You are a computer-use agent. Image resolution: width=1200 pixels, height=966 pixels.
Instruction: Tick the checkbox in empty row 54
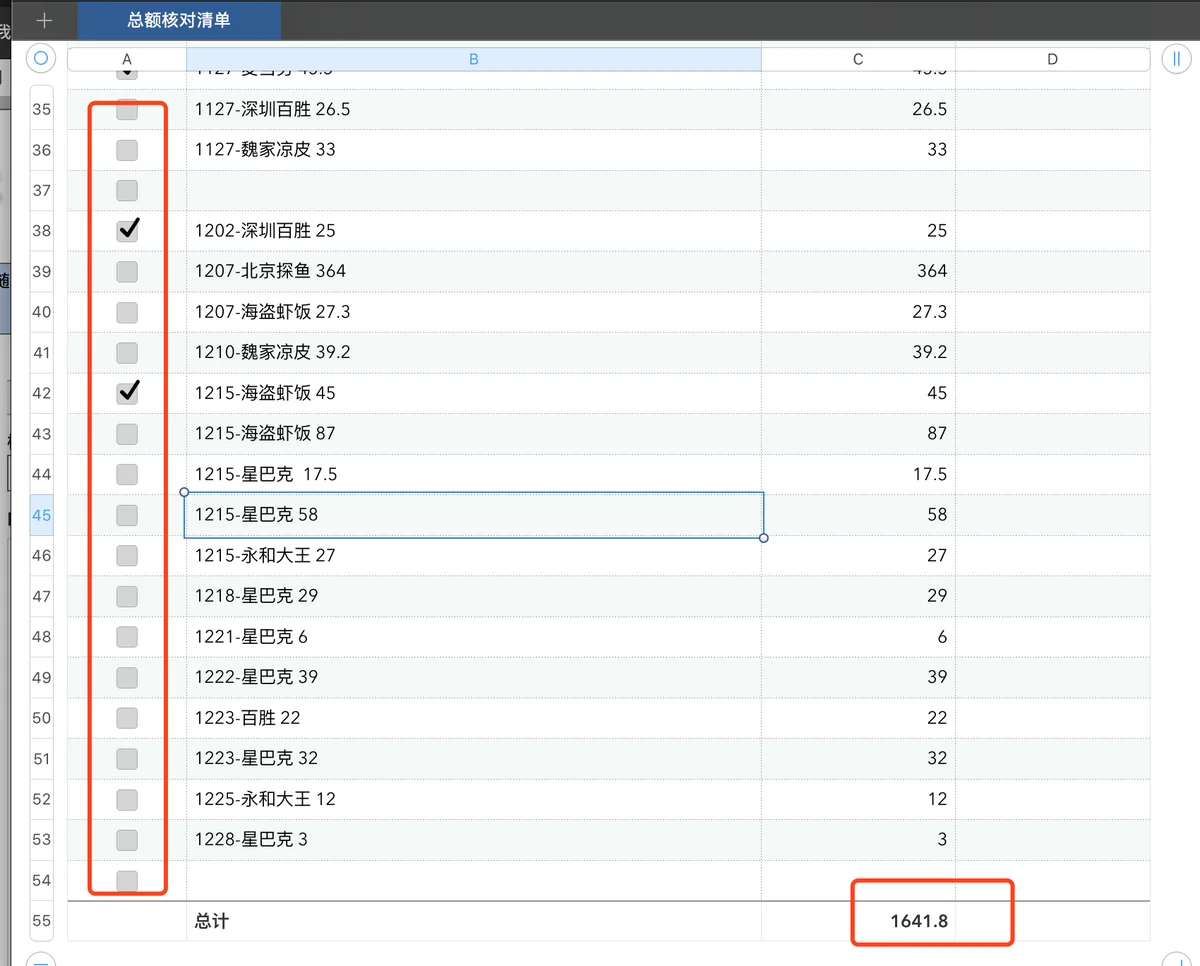pyautogui.click(x=127, y=880)
